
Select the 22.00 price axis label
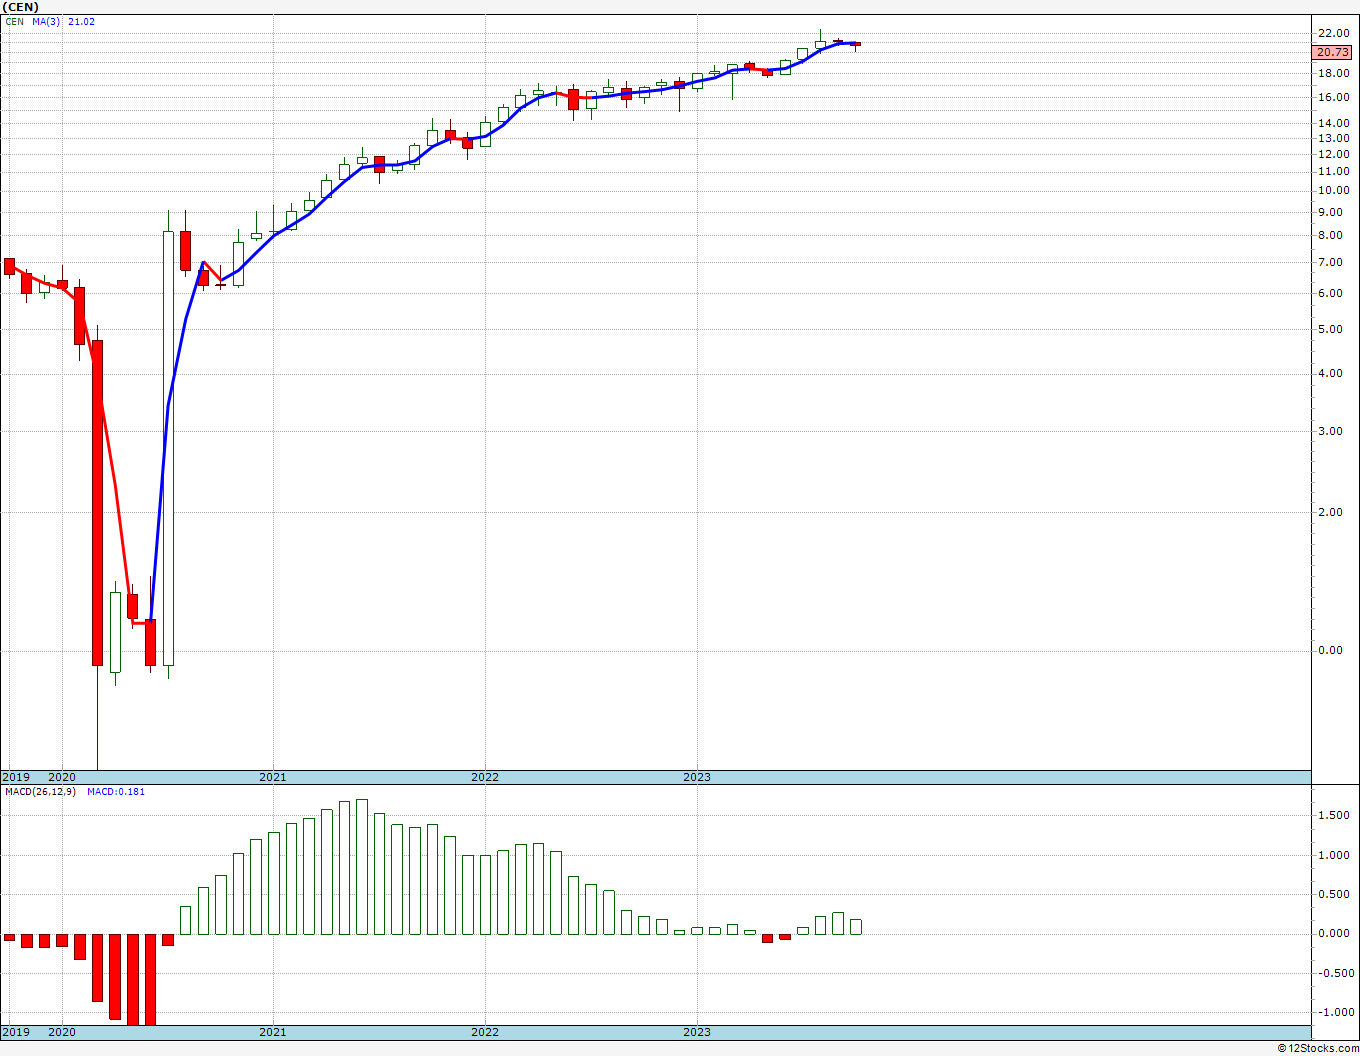click(1333, 34)
